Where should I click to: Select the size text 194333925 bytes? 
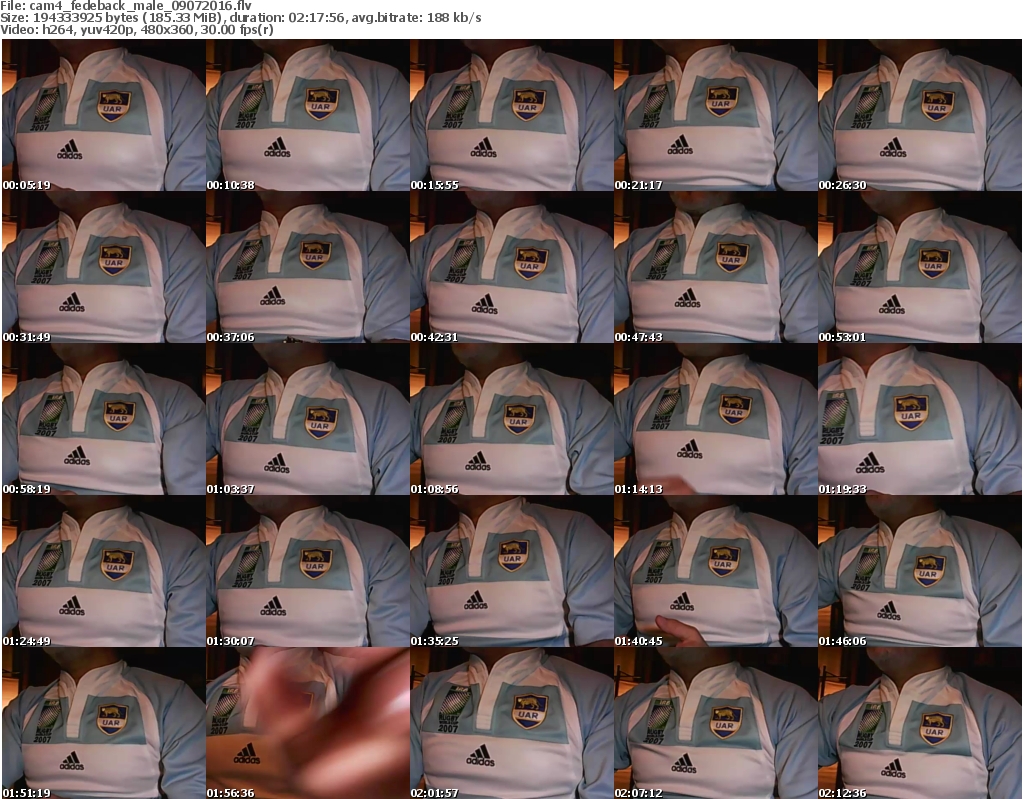pos(84,18)
